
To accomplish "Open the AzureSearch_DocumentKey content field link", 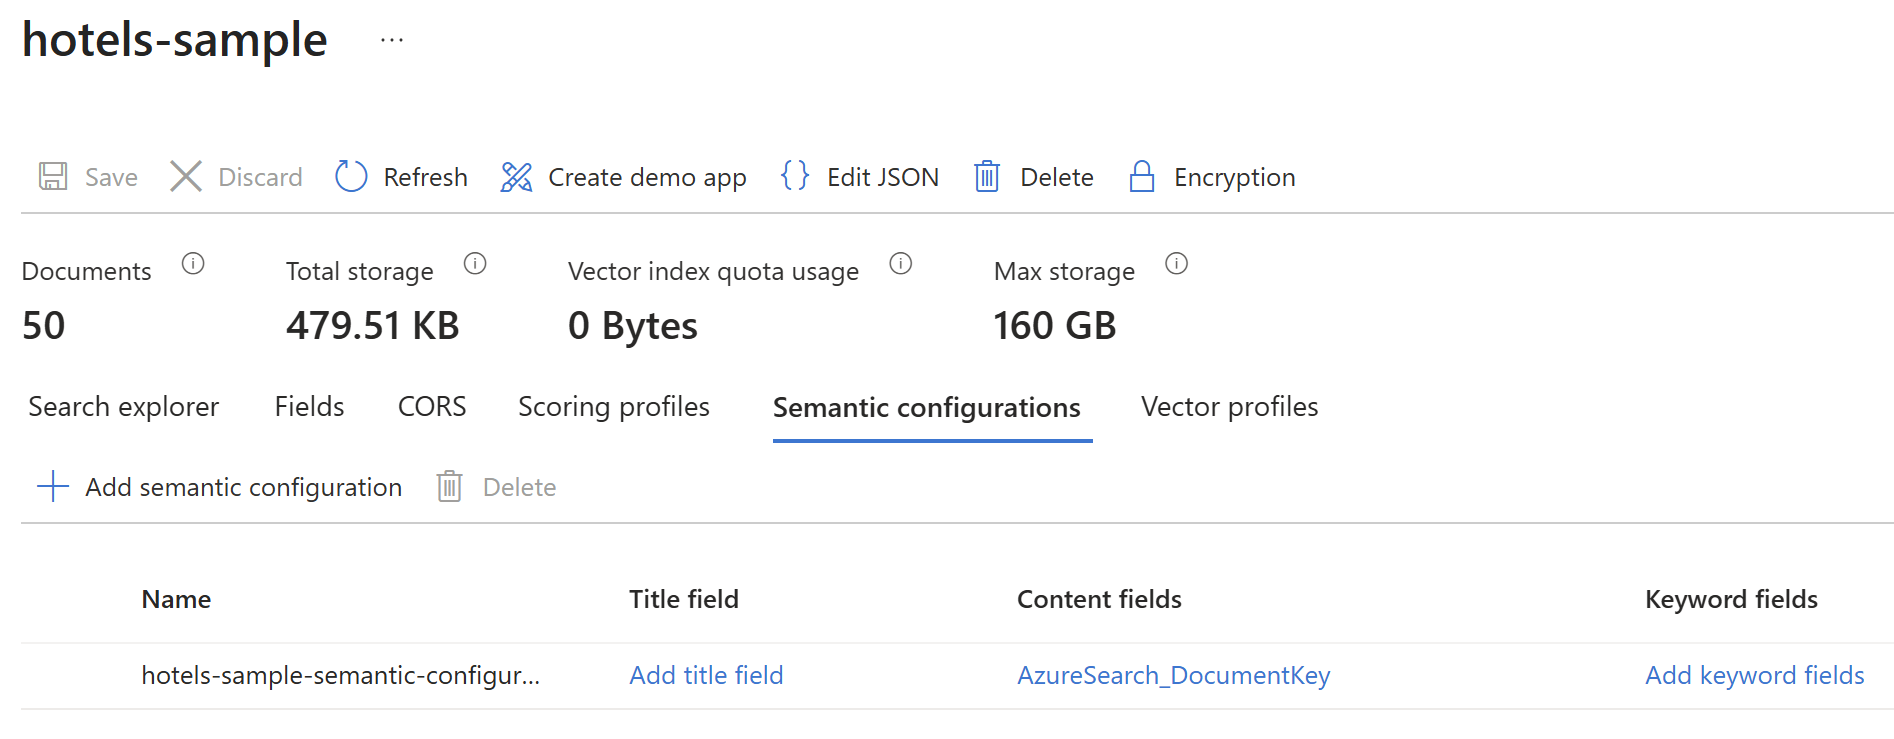I will [1173, 676].
